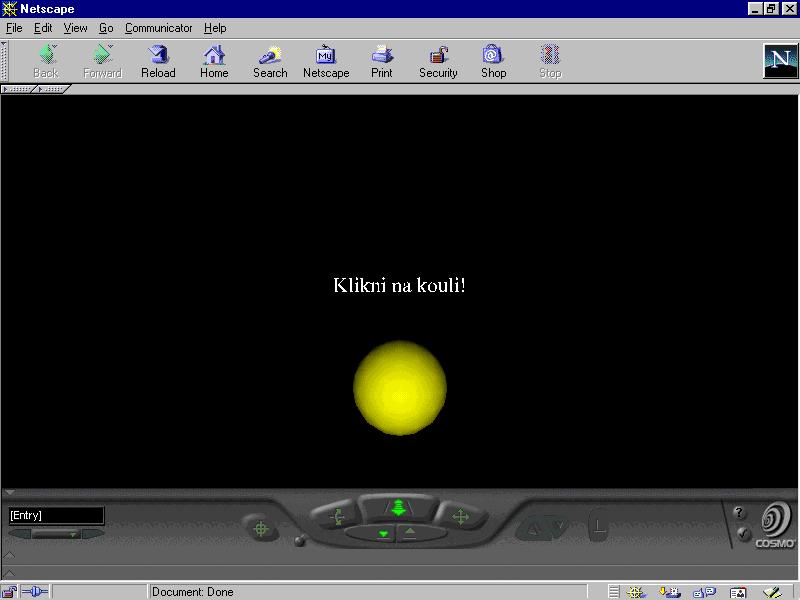
Task: Go to the Home page
Action: pyautogui.click(x=214, y=61)
